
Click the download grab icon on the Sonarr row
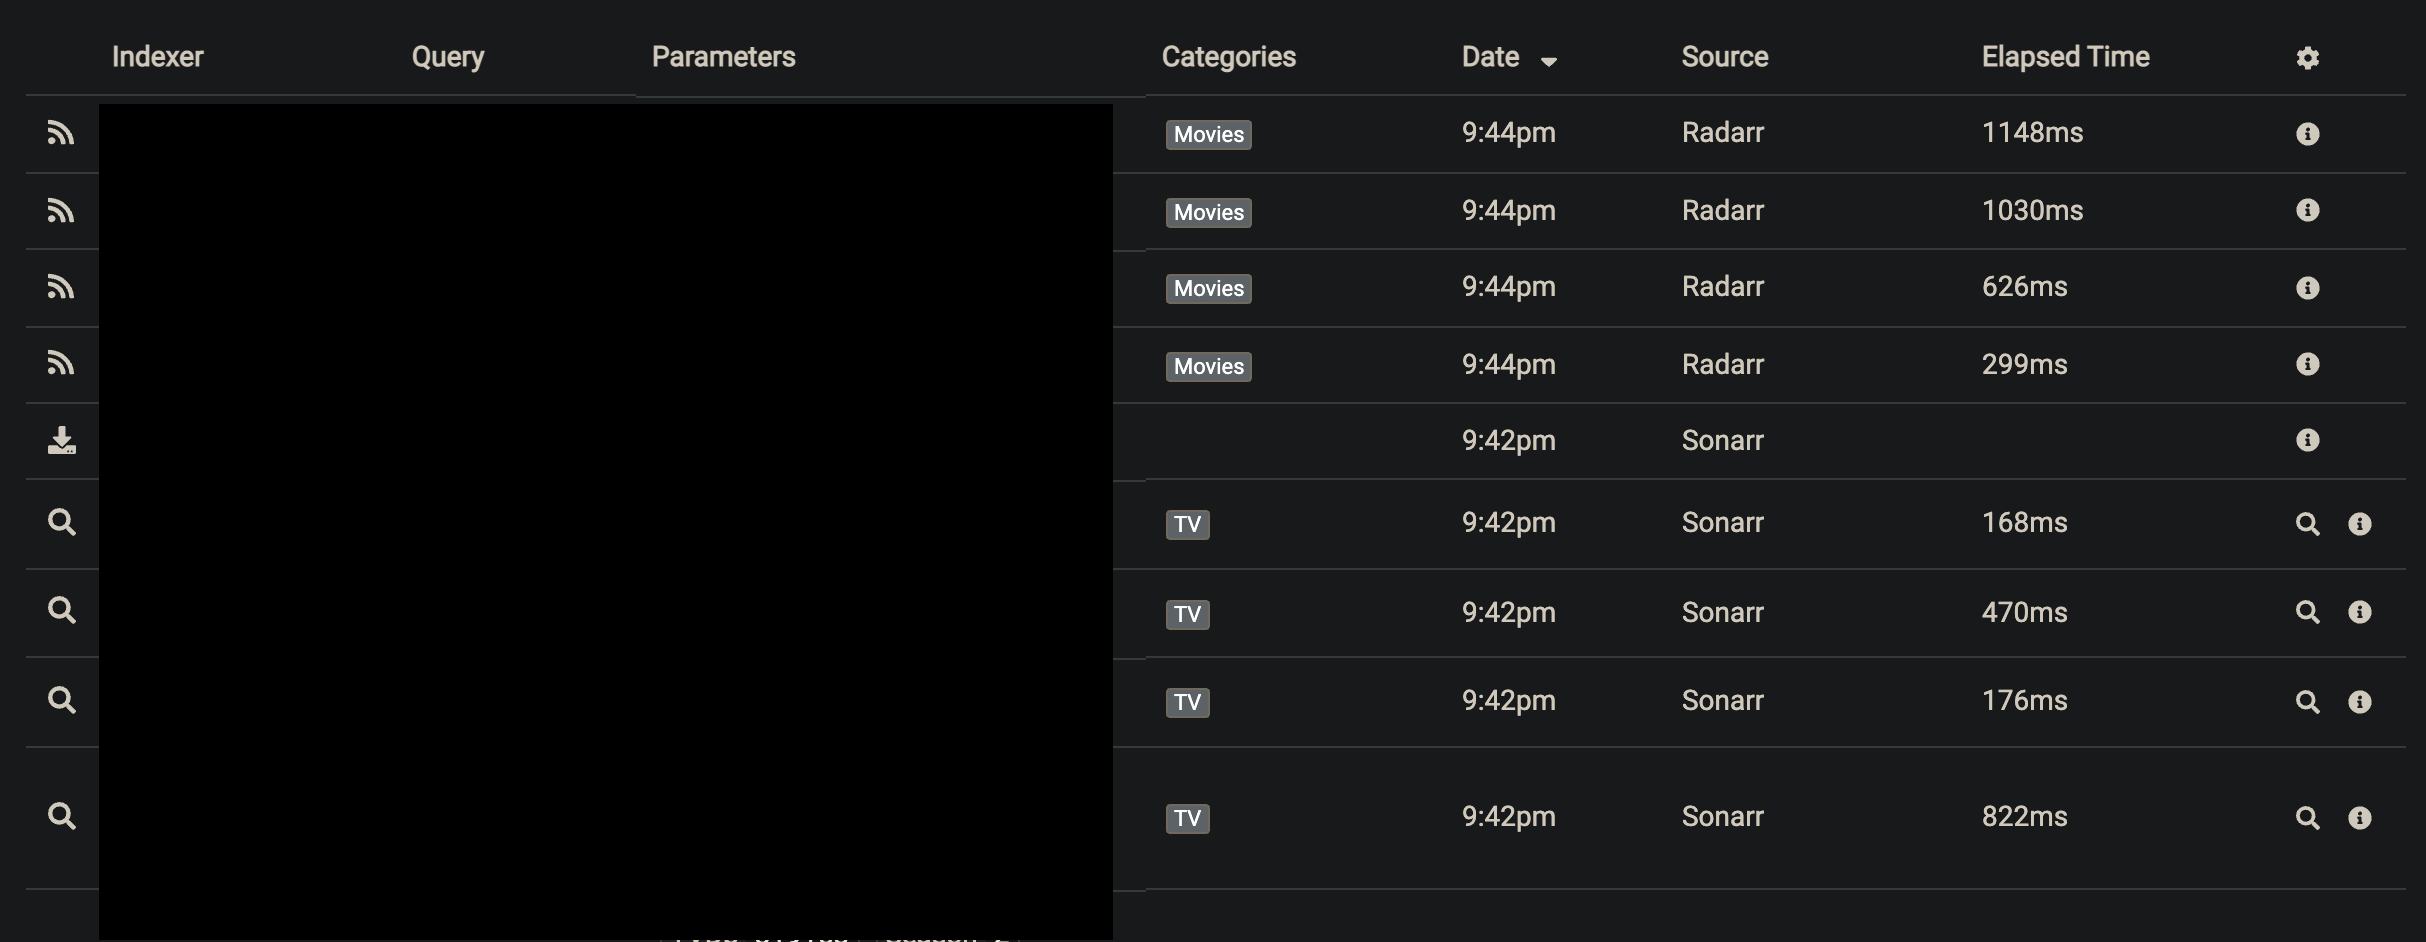[x=62, y=440]
